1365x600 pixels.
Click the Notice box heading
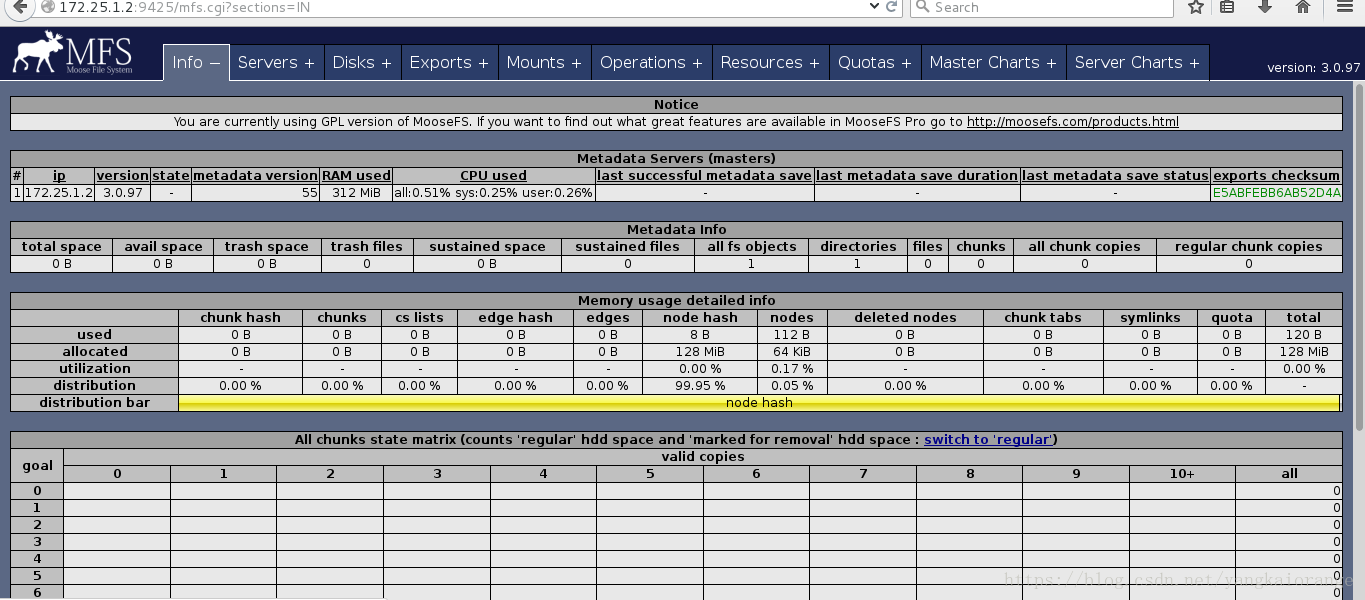tap(676, 104)
